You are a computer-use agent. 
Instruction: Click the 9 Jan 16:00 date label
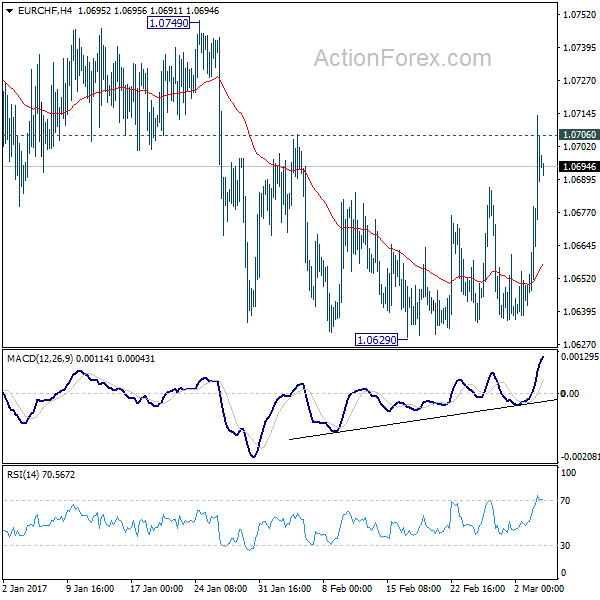[90, 589]
